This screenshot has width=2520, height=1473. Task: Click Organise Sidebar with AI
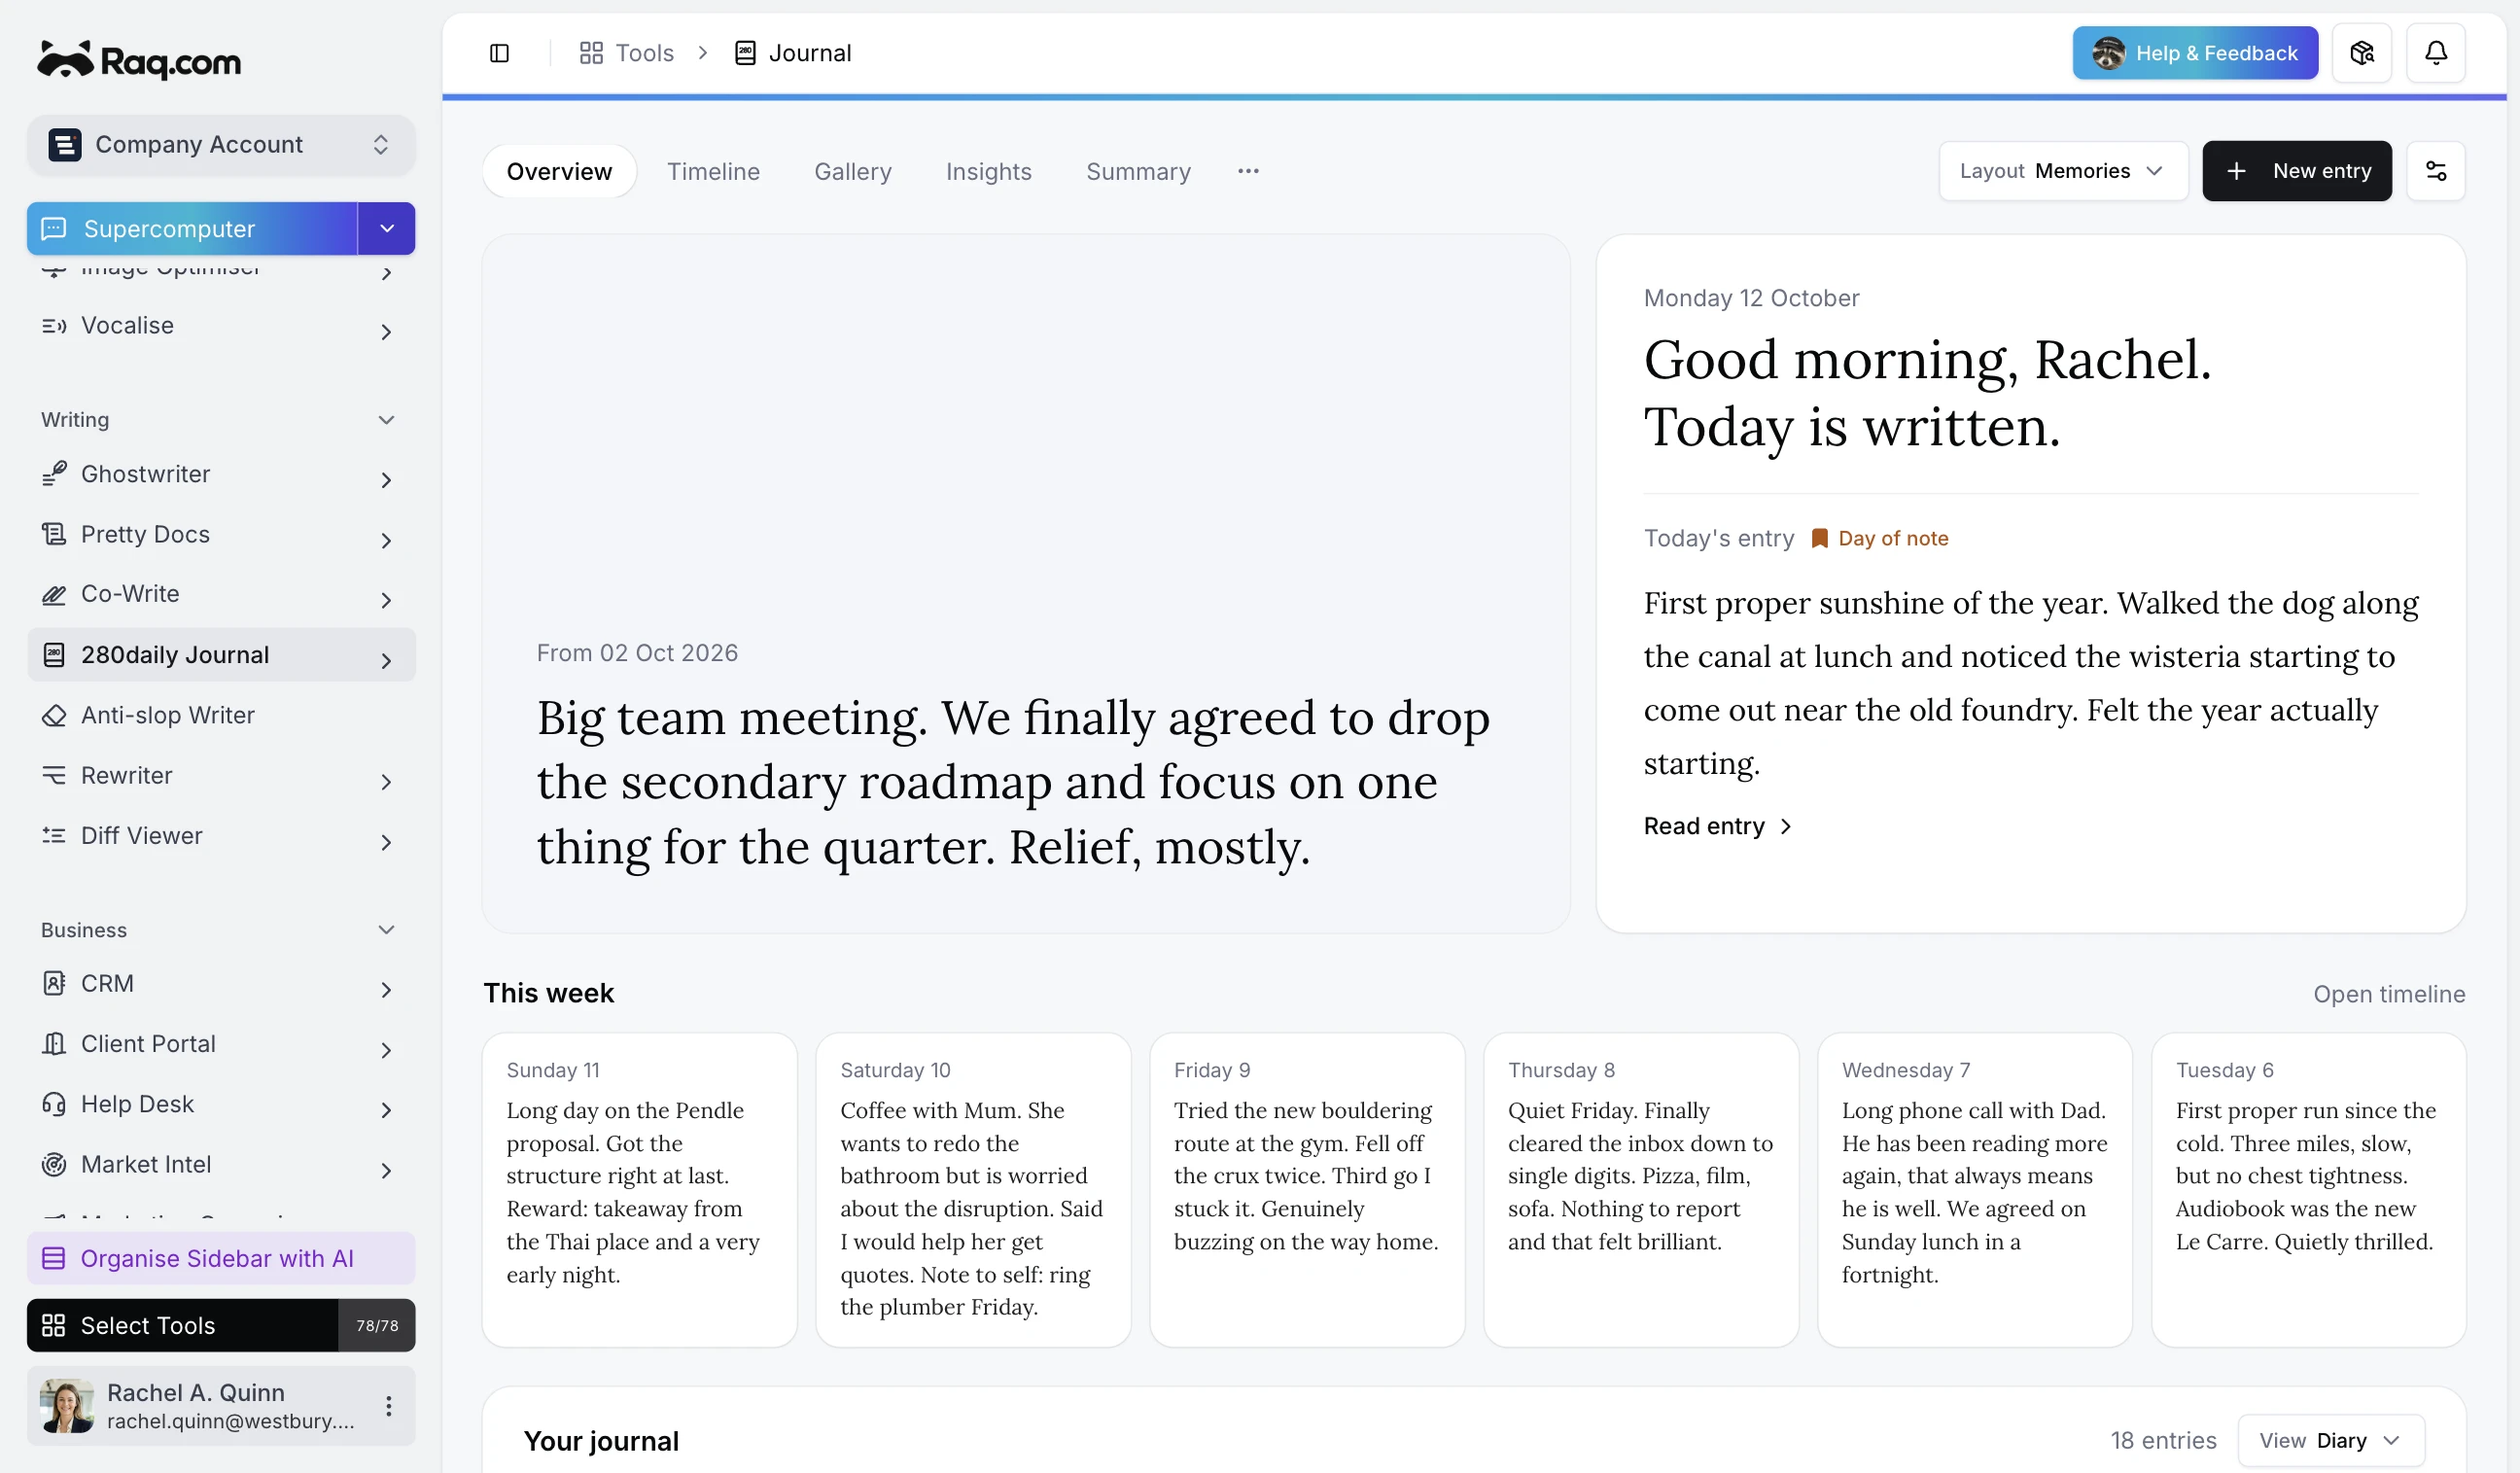pos(221,1258)
